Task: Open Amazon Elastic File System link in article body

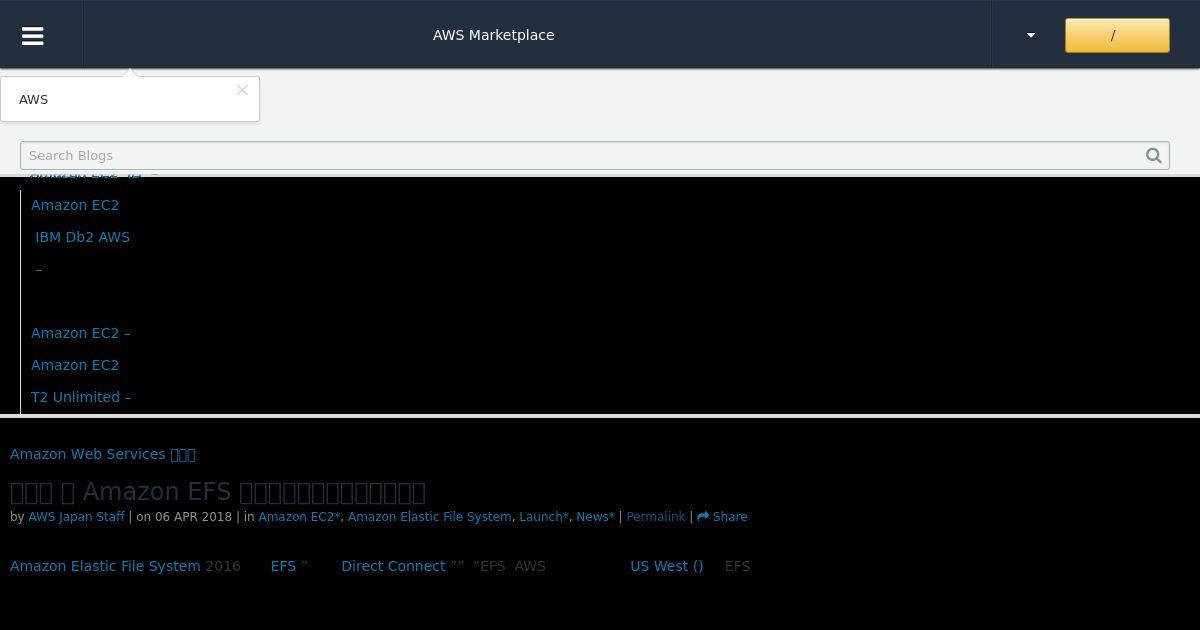Action: [105, 566]
